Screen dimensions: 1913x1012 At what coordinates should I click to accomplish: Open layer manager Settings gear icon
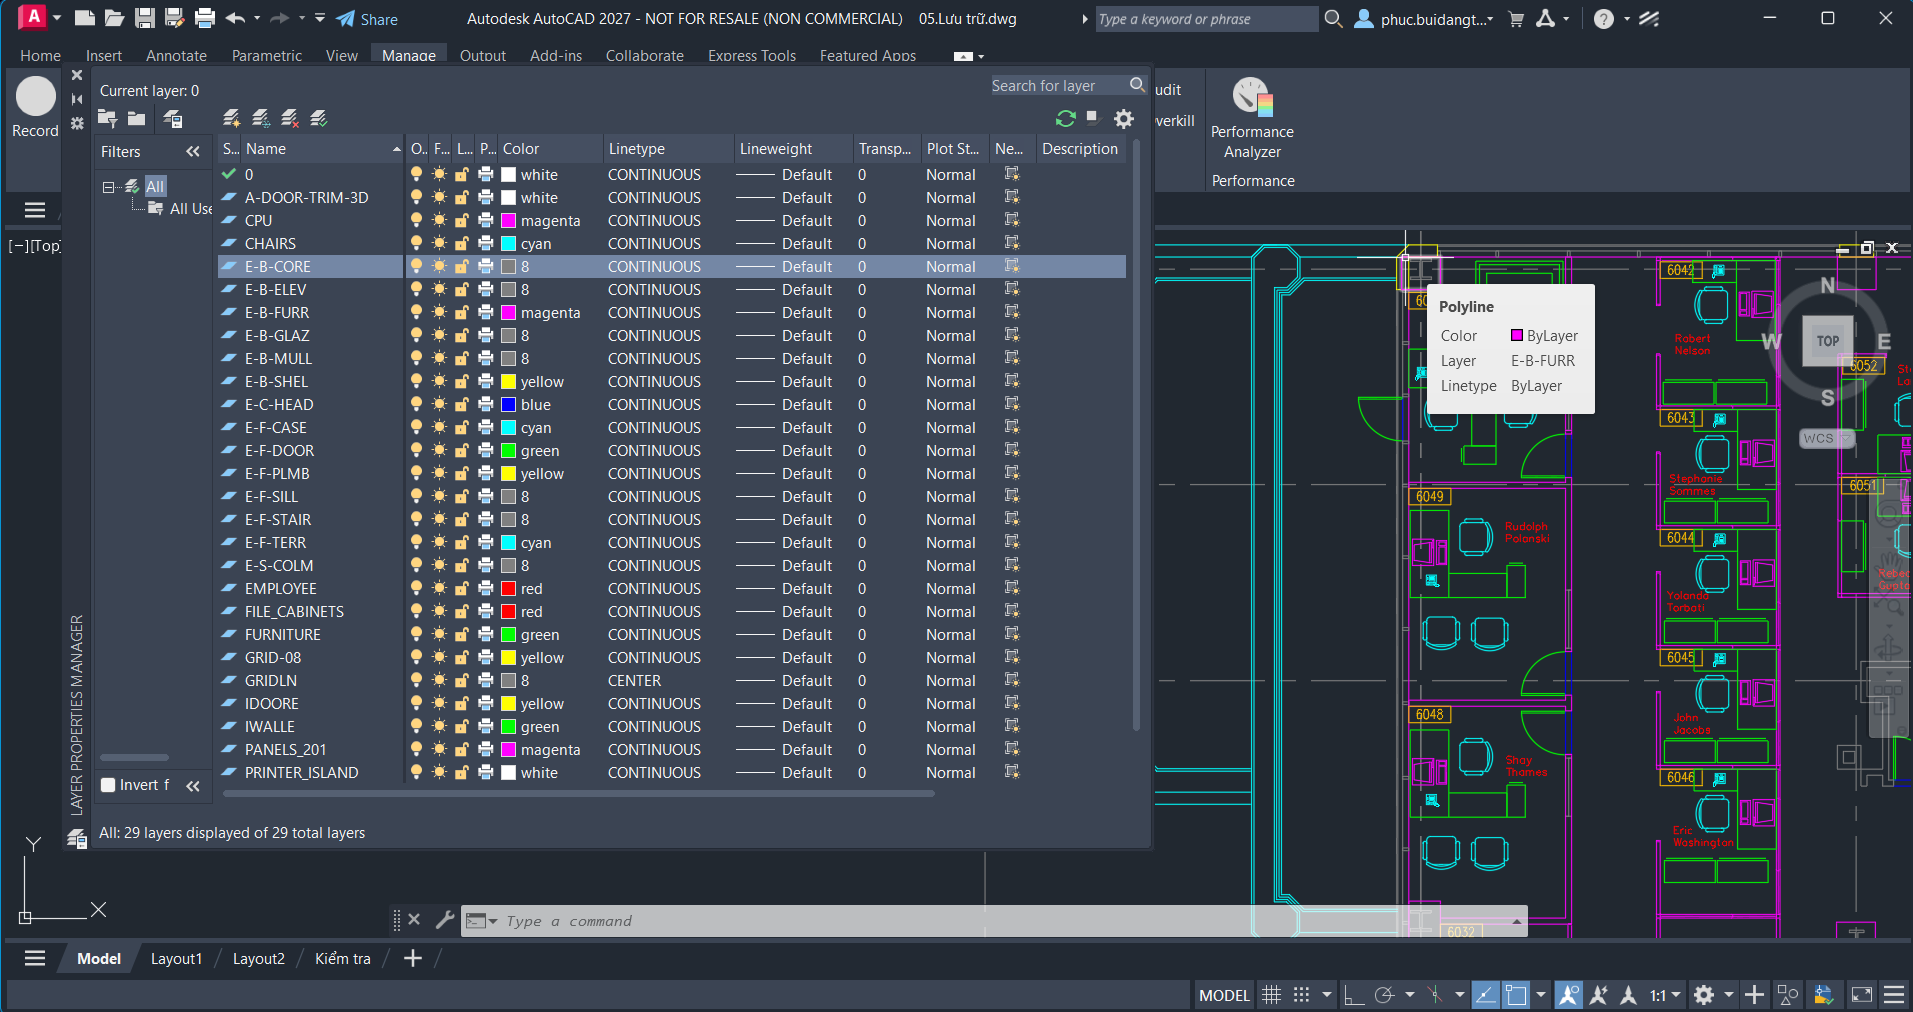point(1124,119)
